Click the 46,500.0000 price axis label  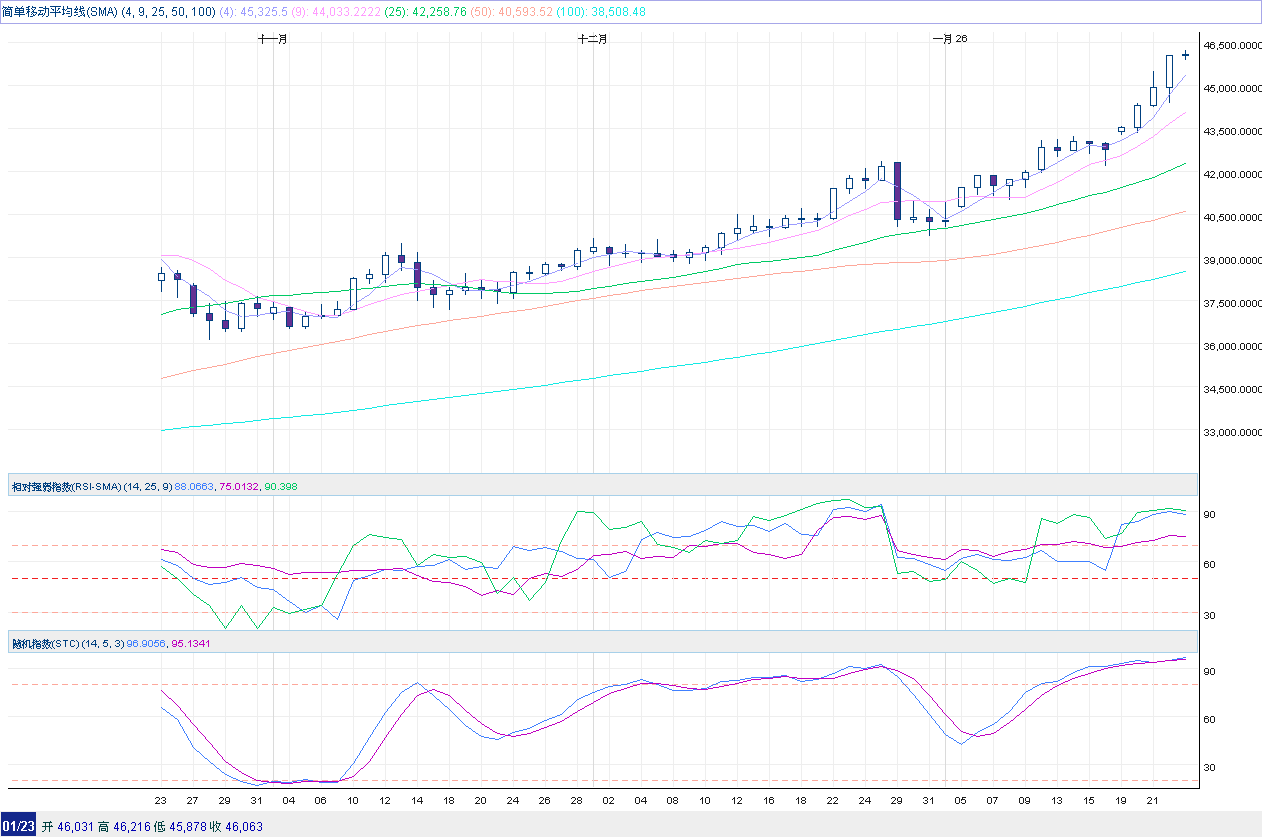1231,46
